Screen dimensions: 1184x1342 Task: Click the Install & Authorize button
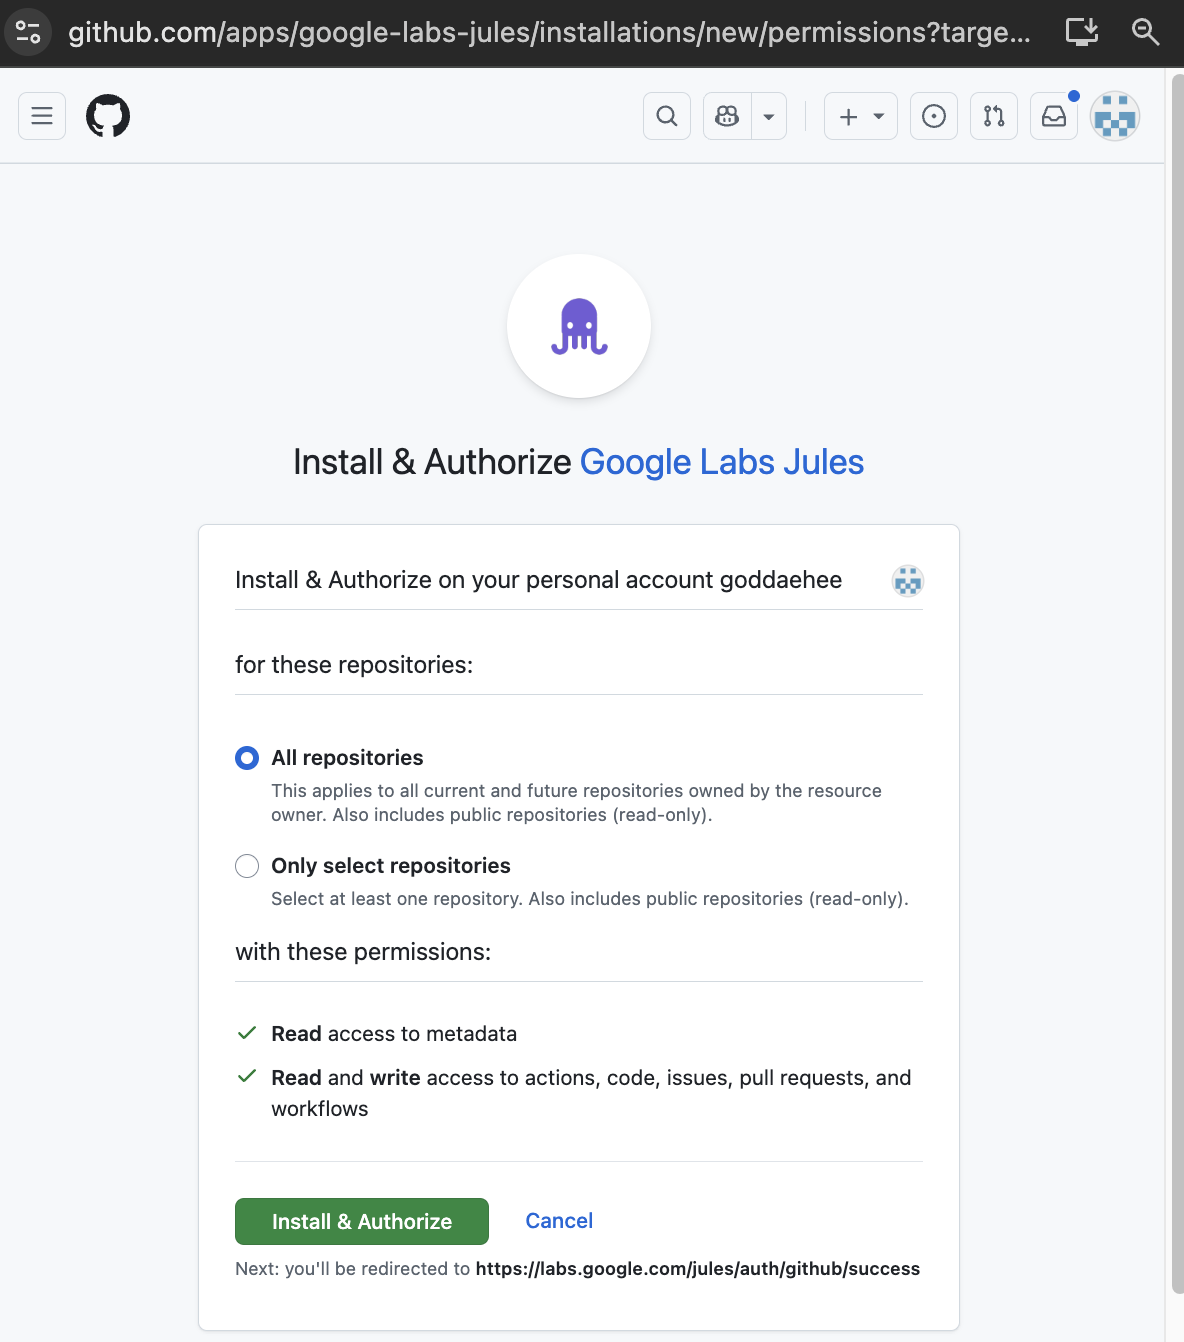[362, 1221]
